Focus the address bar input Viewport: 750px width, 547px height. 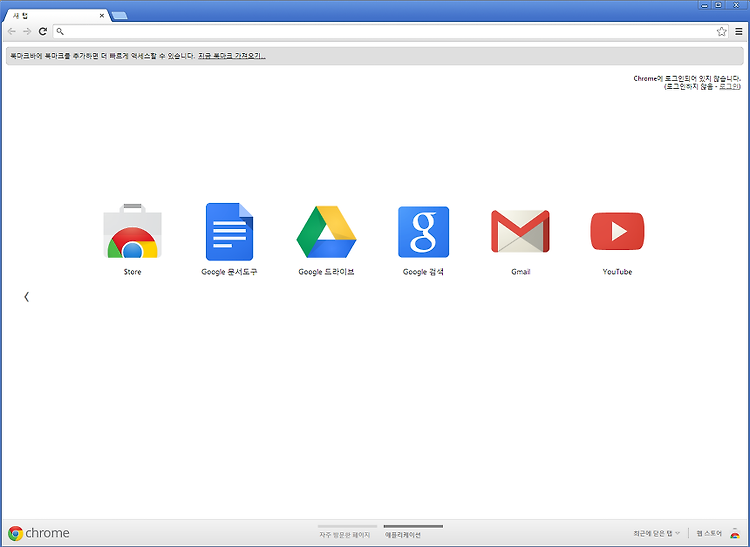point(390,32)
